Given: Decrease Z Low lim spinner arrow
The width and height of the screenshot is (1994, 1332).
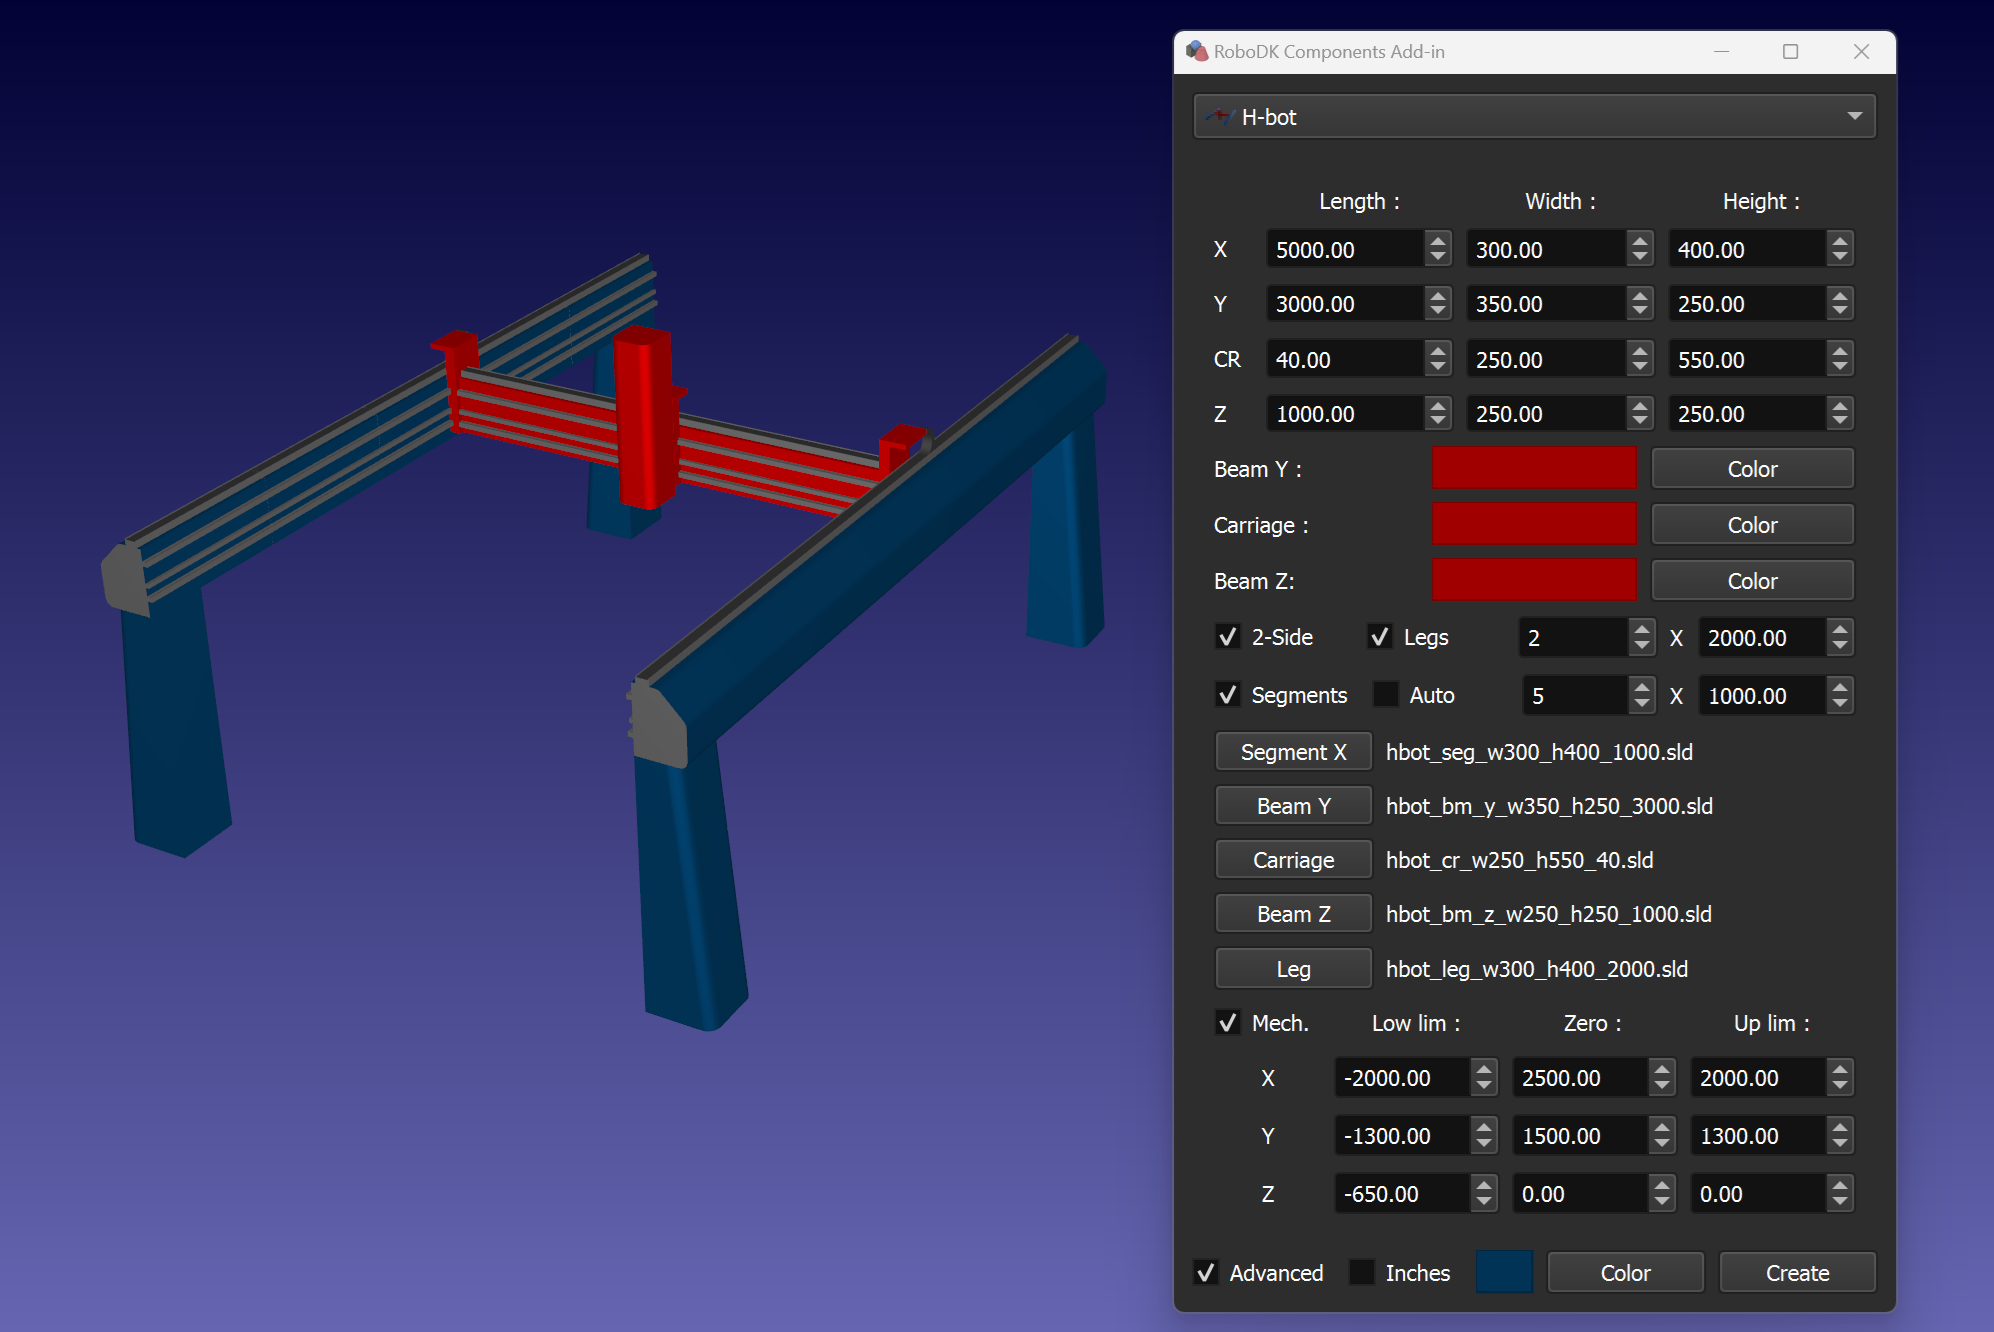Looking at the screenshot, I should [1484, 1202].
